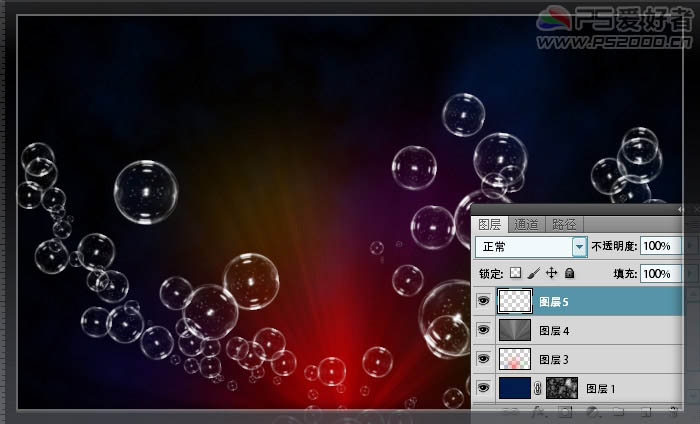Click the lock image pixels brush icon
This screenshot has width=700, height=424.
(x=534, y=273)
